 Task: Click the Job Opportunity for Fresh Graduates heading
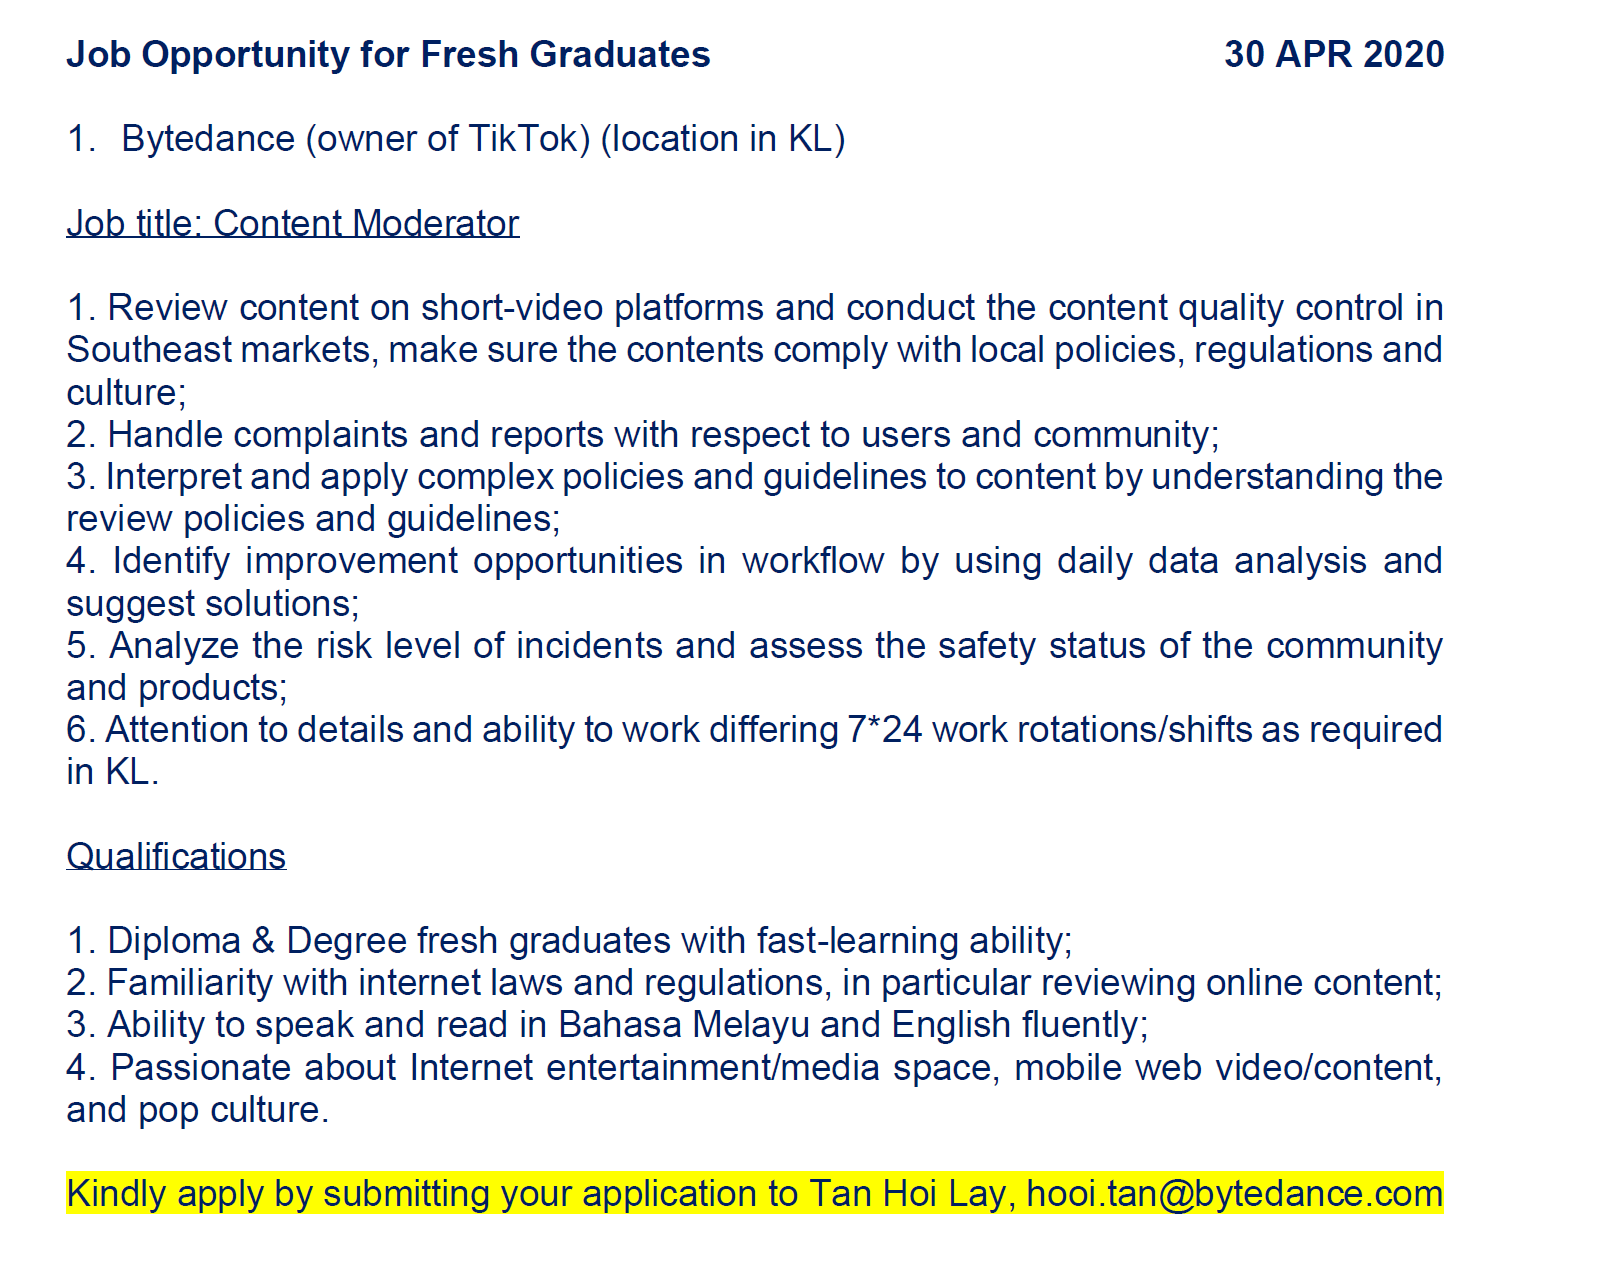388,55
